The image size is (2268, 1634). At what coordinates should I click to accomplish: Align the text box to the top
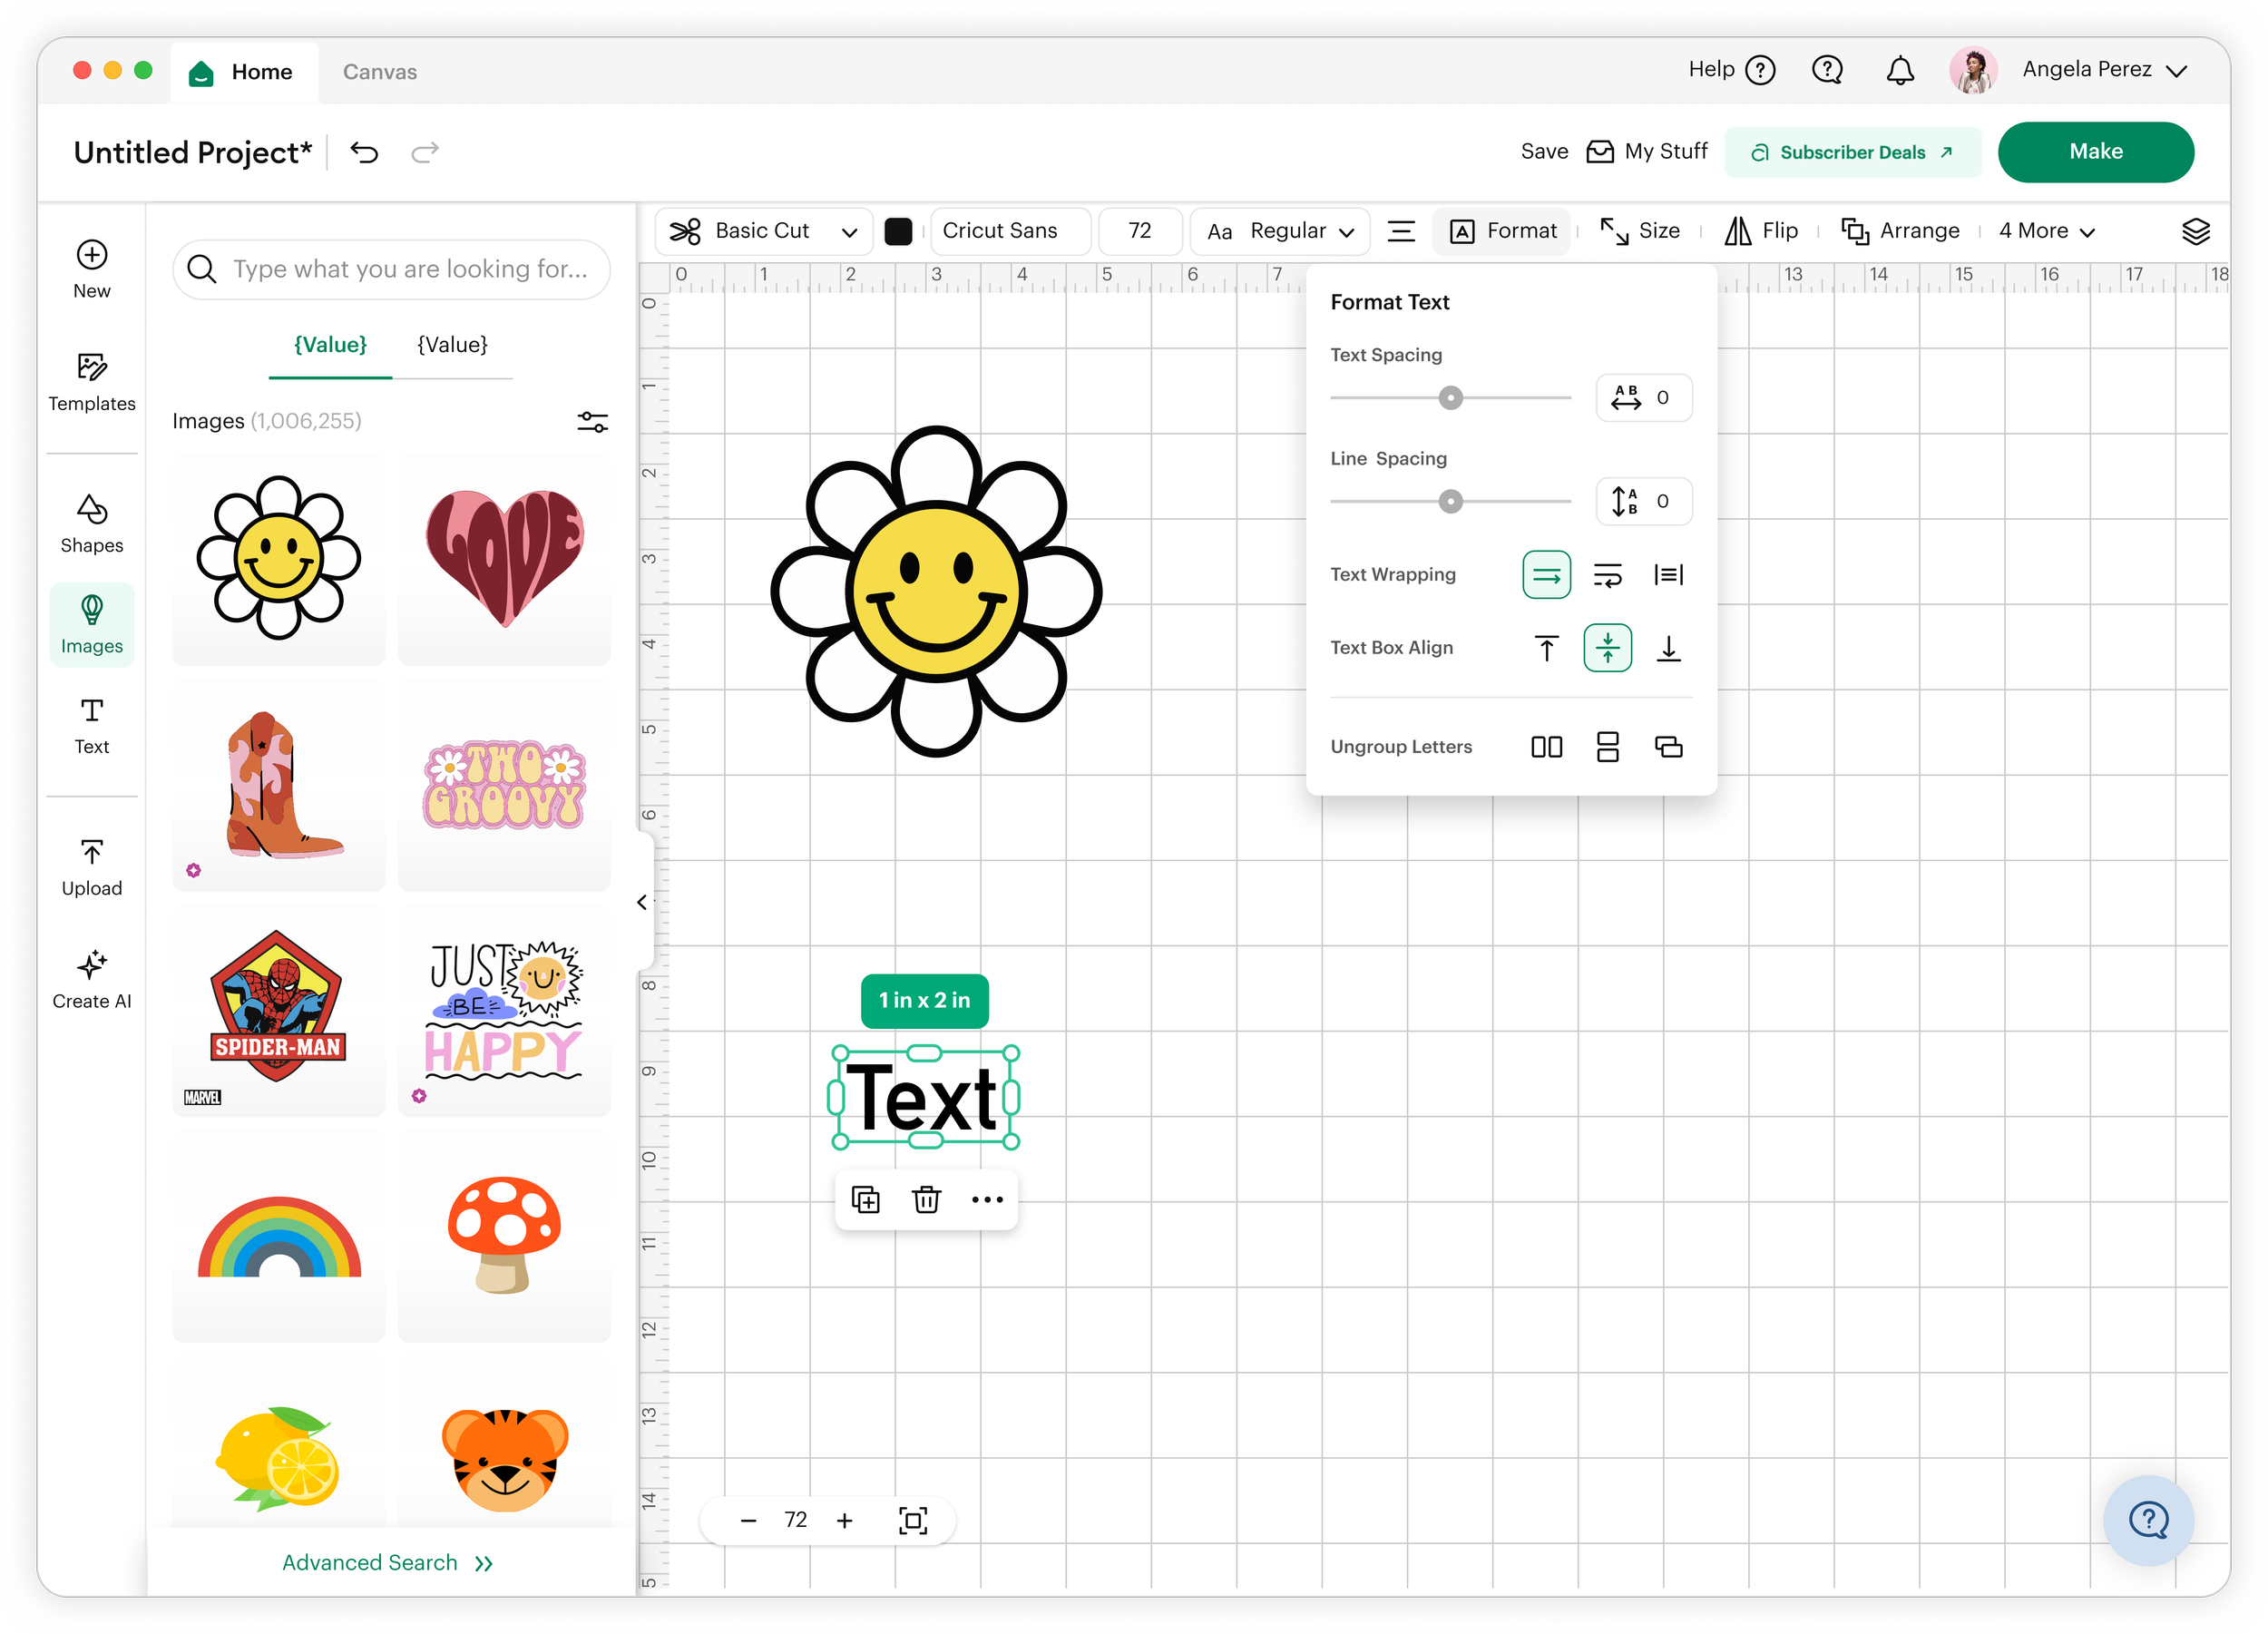(1546, 648)
